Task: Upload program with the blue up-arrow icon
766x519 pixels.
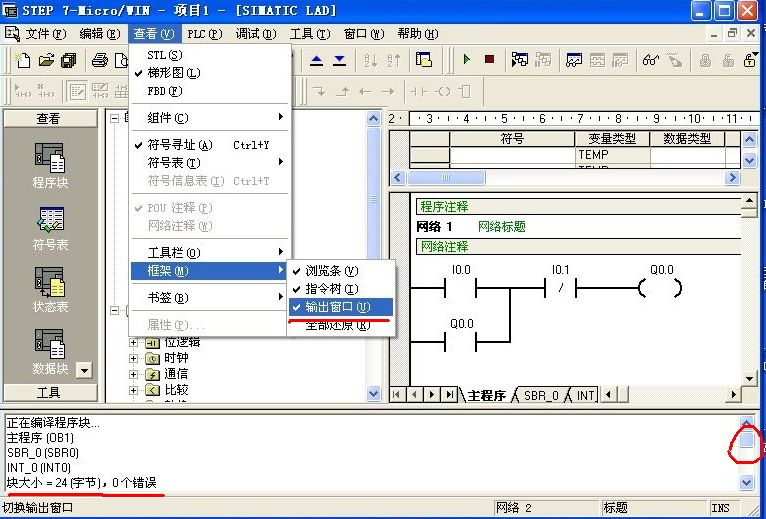Action: coord(317,61)
